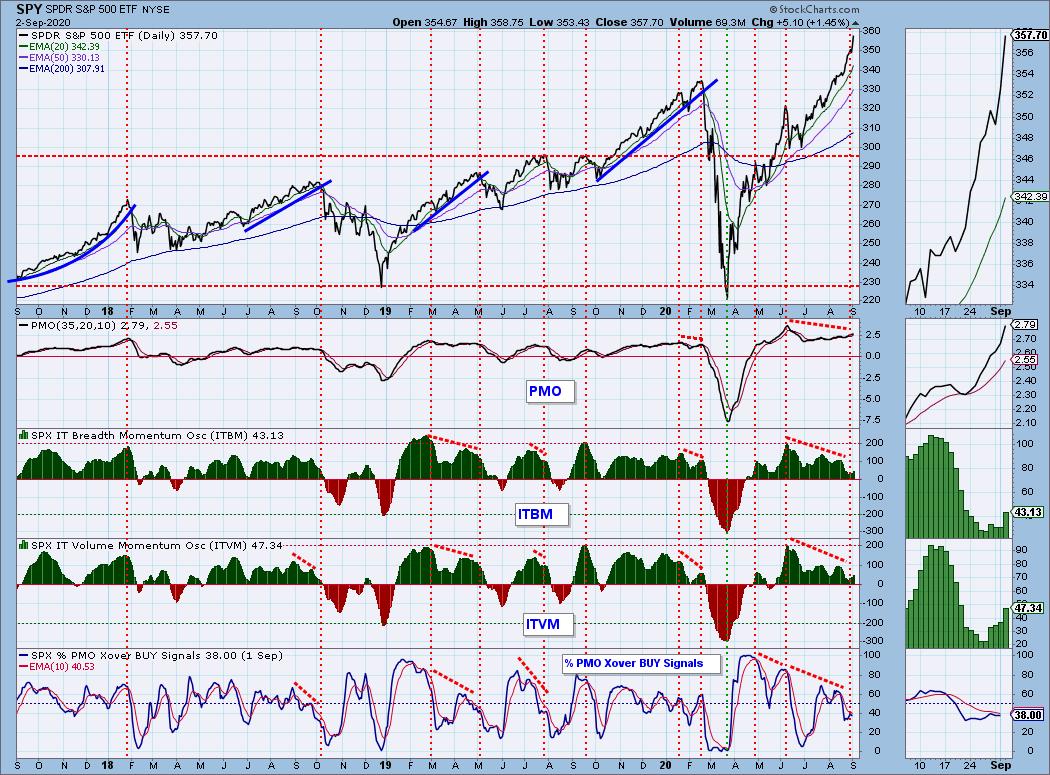This screenshot has width=1050, height=775.
Task: Select the Close 357.70 header value
Action: (629, 22)
